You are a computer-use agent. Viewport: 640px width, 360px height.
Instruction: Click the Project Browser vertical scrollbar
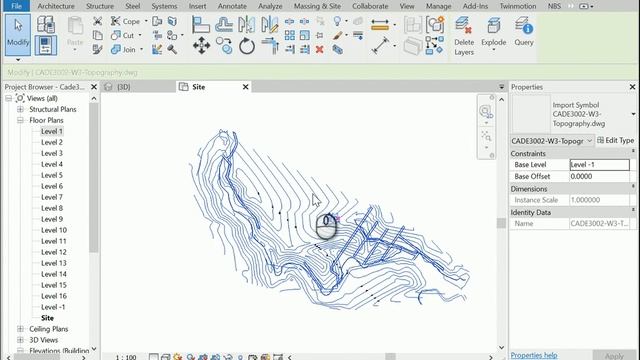(x=93, y=178)
